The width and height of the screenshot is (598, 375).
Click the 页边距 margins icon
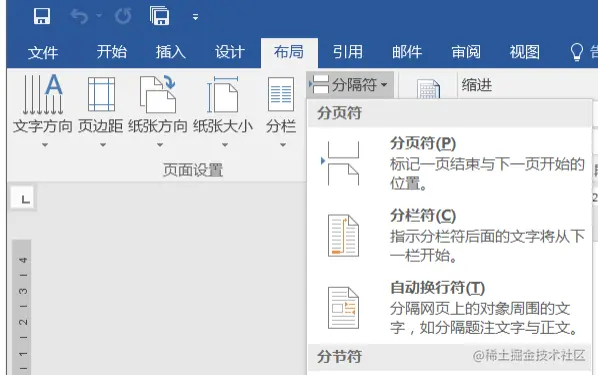tap(101, 94)
